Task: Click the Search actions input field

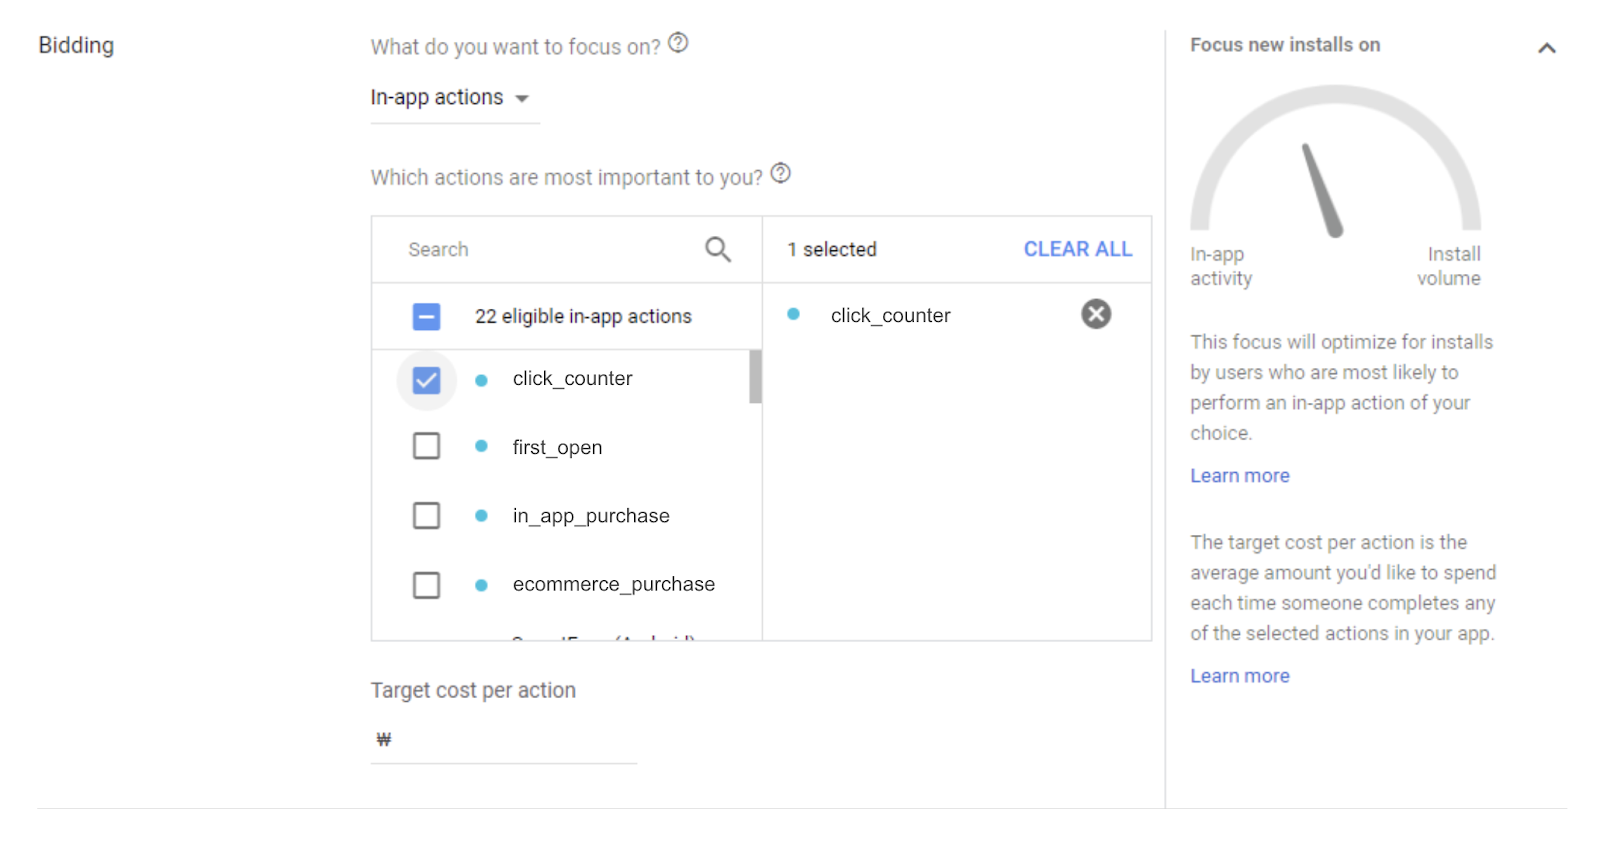Action: pos(550,249)
